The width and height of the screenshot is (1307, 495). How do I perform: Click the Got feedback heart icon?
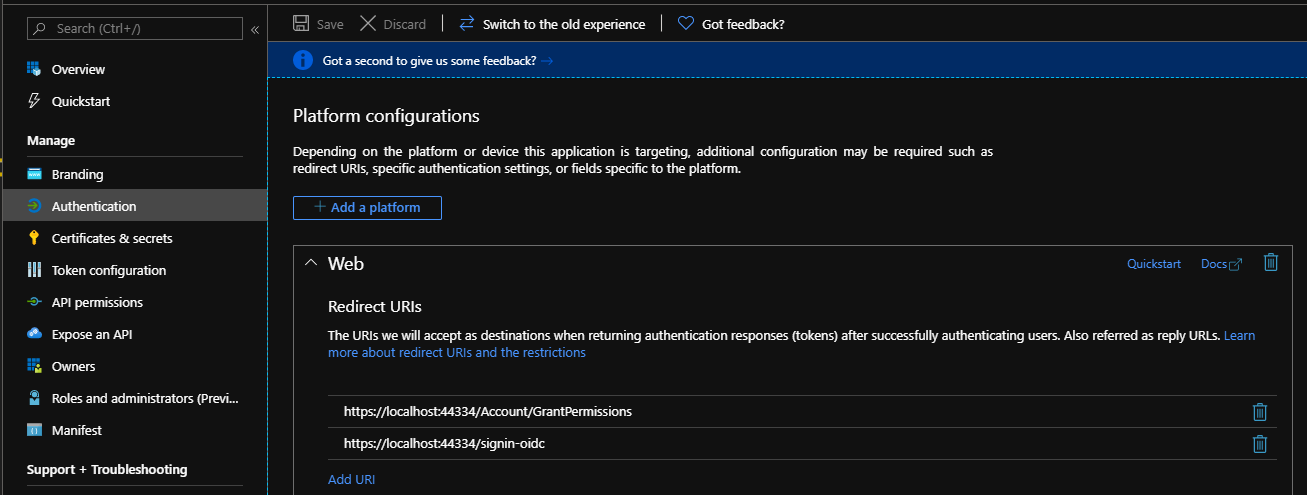pos(686,23)
